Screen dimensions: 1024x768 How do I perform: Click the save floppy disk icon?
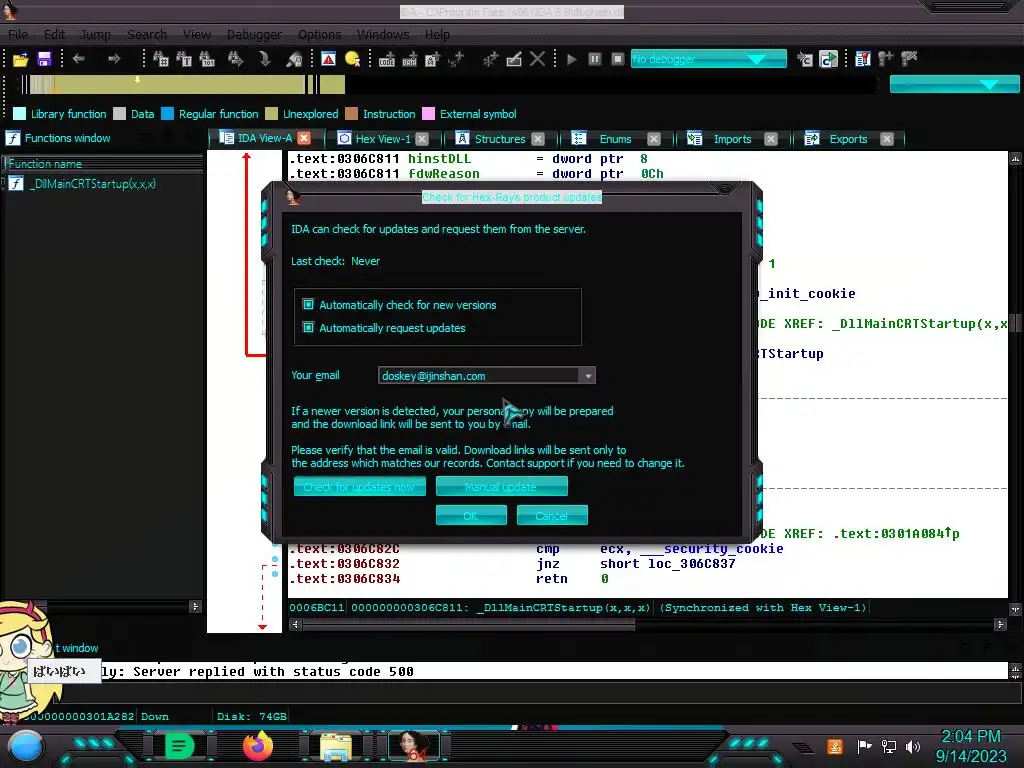click(x=44, y=59)
